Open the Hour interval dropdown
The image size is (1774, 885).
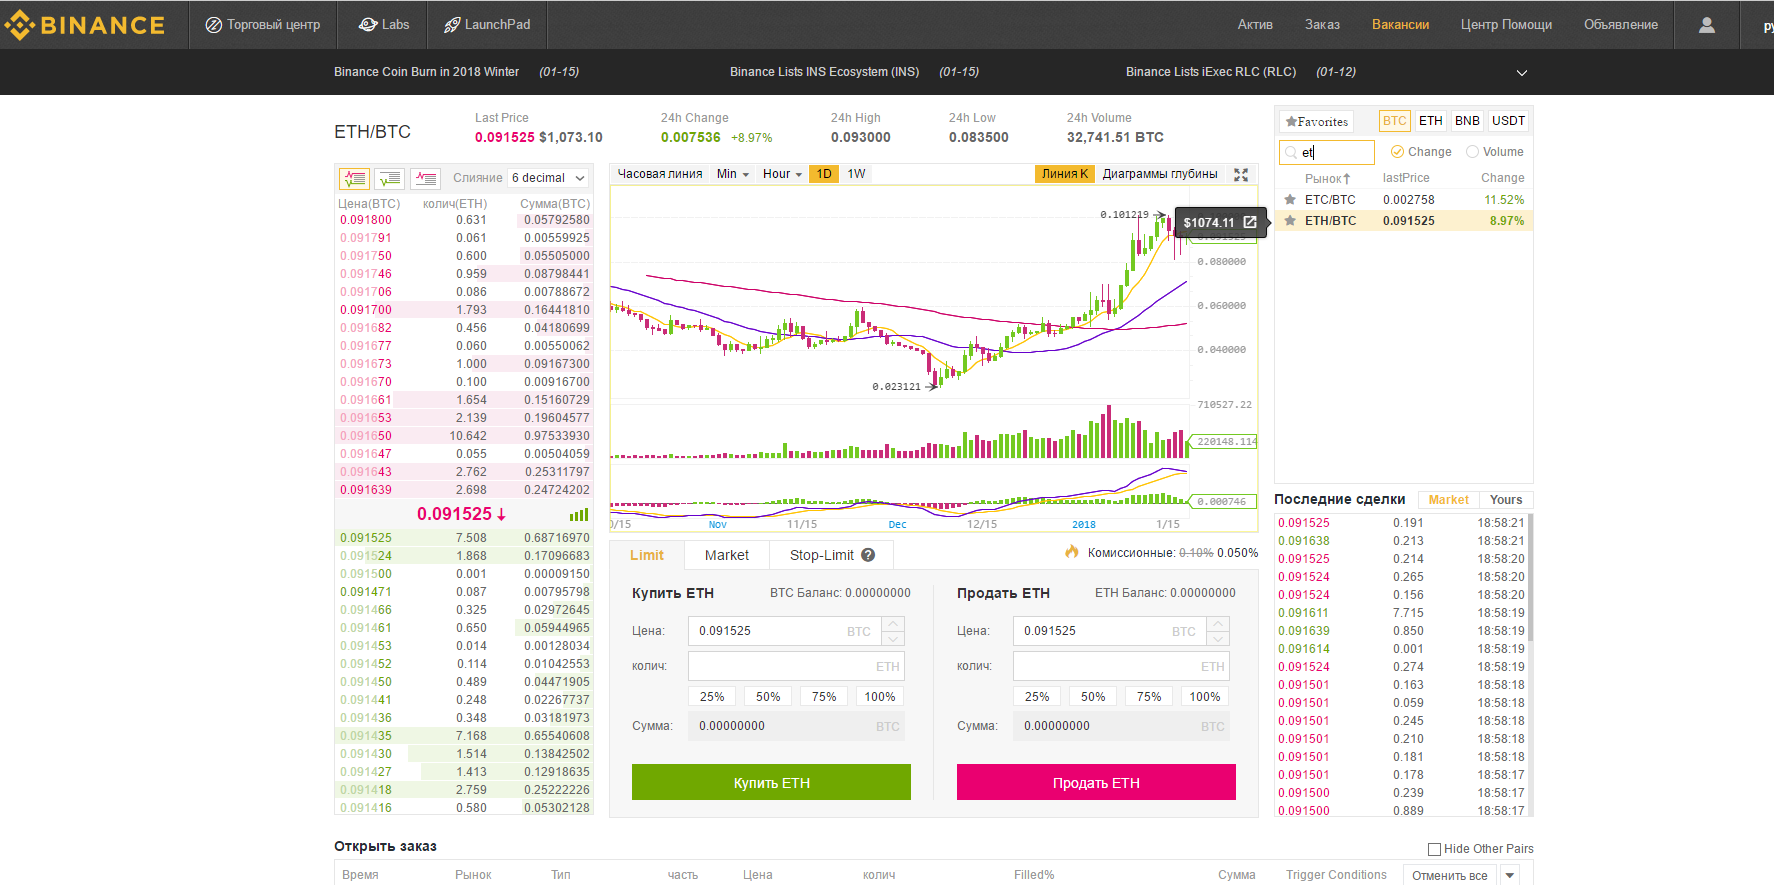pyautogui.click(x=782, y=174)
